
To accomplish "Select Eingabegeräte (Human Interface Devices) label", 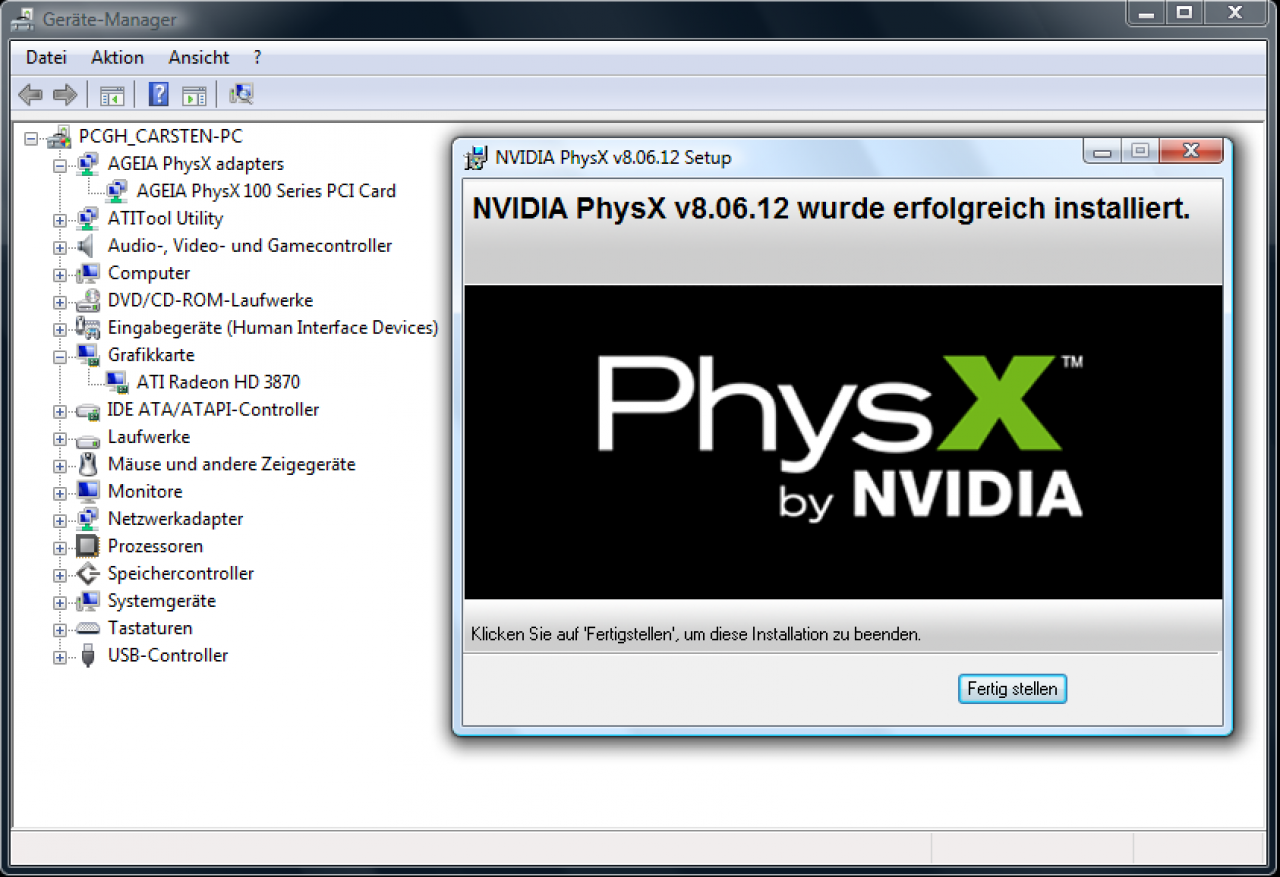I will 273,327.
